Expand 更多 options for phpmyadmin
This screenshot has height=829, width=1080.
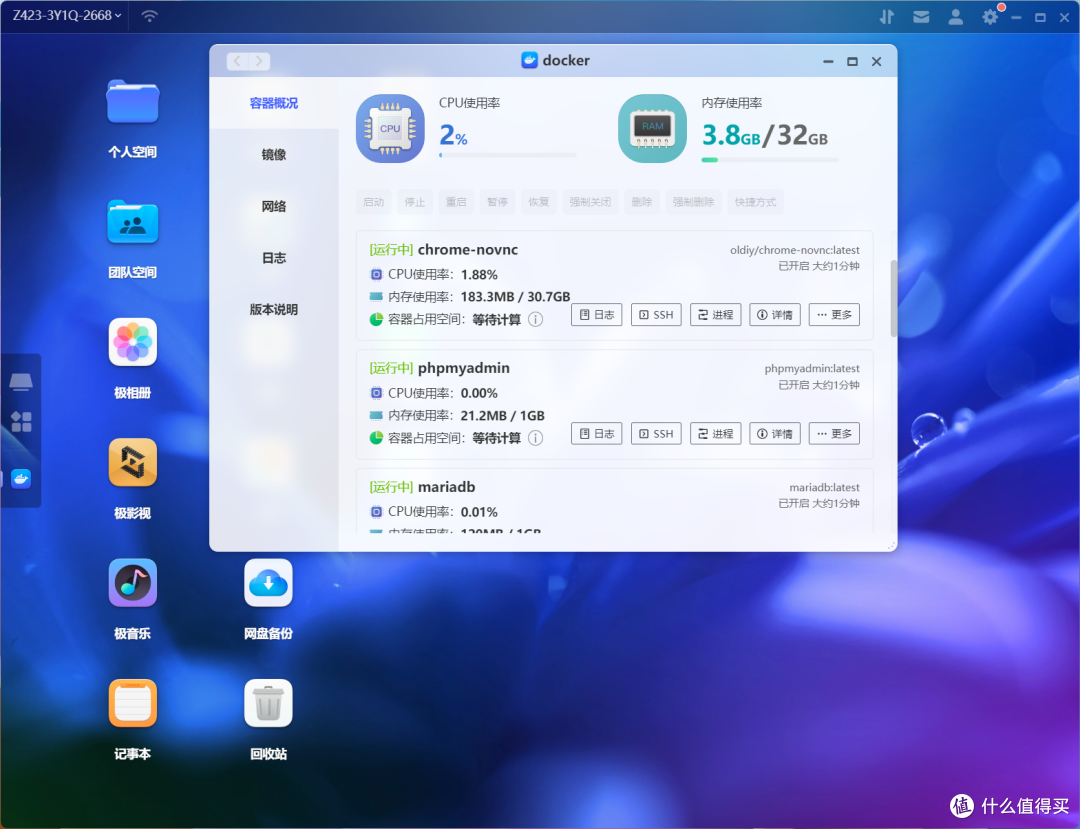coord(834,434)
